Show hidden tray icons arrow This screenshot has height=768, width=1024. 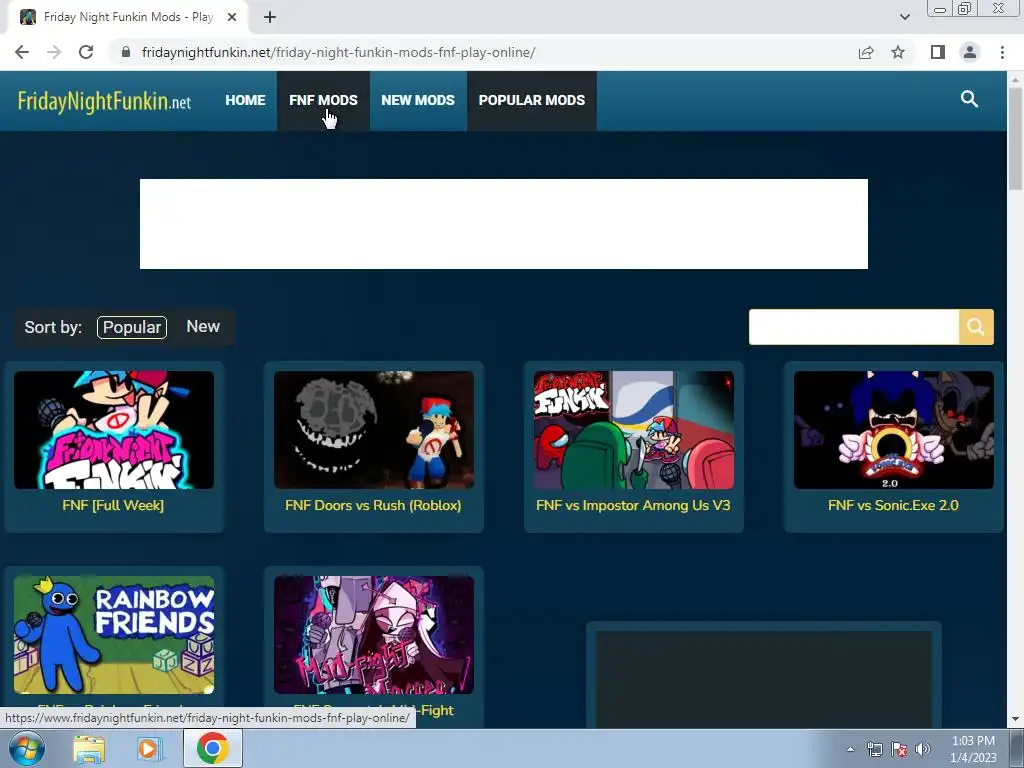[850, 749]
